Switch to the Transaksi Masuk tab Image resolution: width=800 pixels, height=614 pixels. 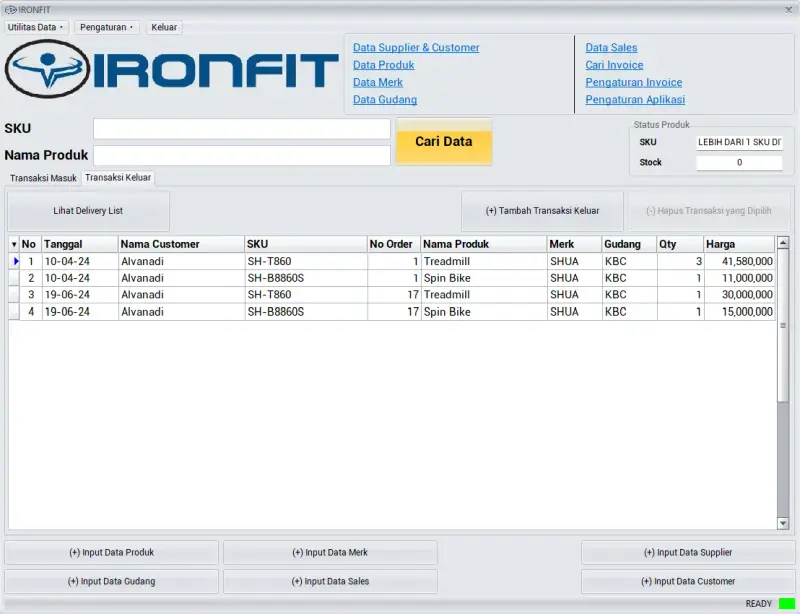(x=43, y=178)
